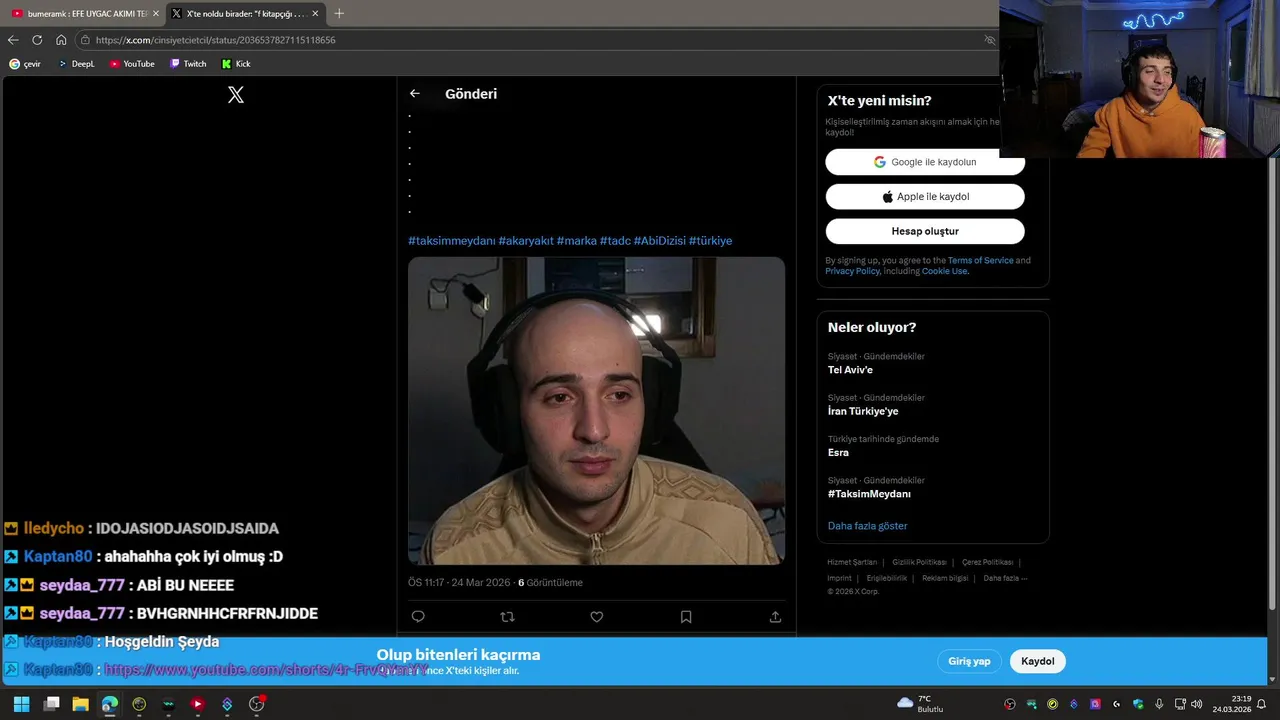Open the Terms of Service link
Image resolution: width=1280 pixels, height=720 pixels.
(x=980, y=261)
